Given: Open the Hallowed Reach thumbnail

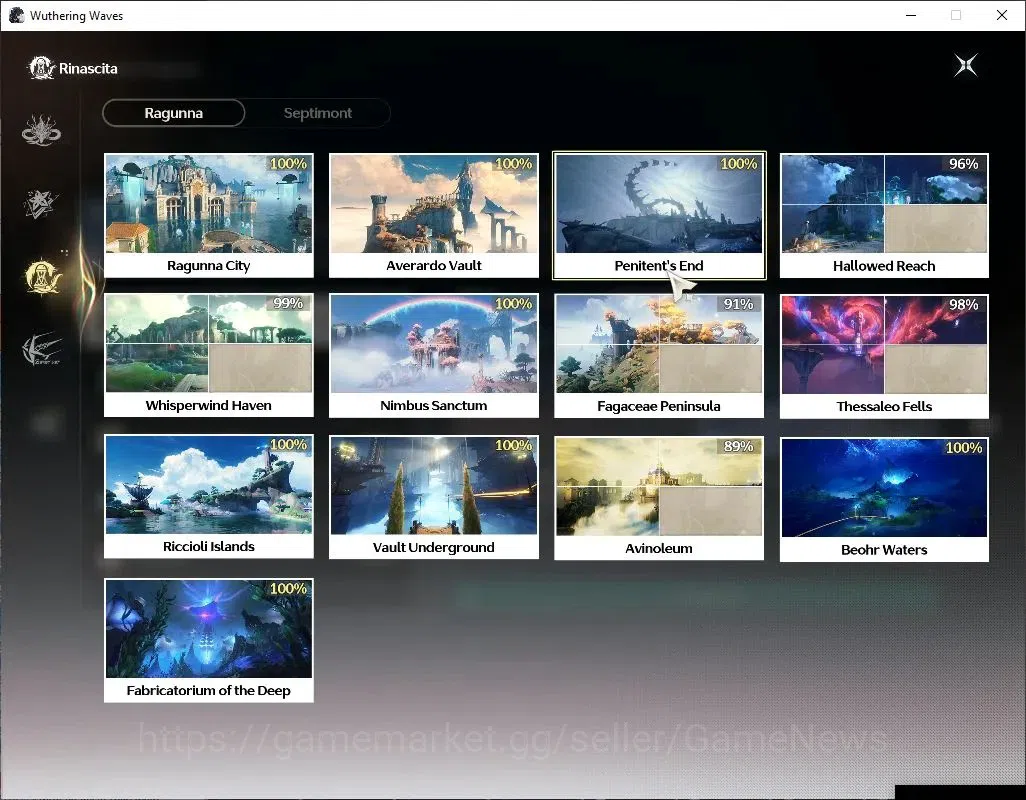Looking at the screenshot, I should point(884,203).
